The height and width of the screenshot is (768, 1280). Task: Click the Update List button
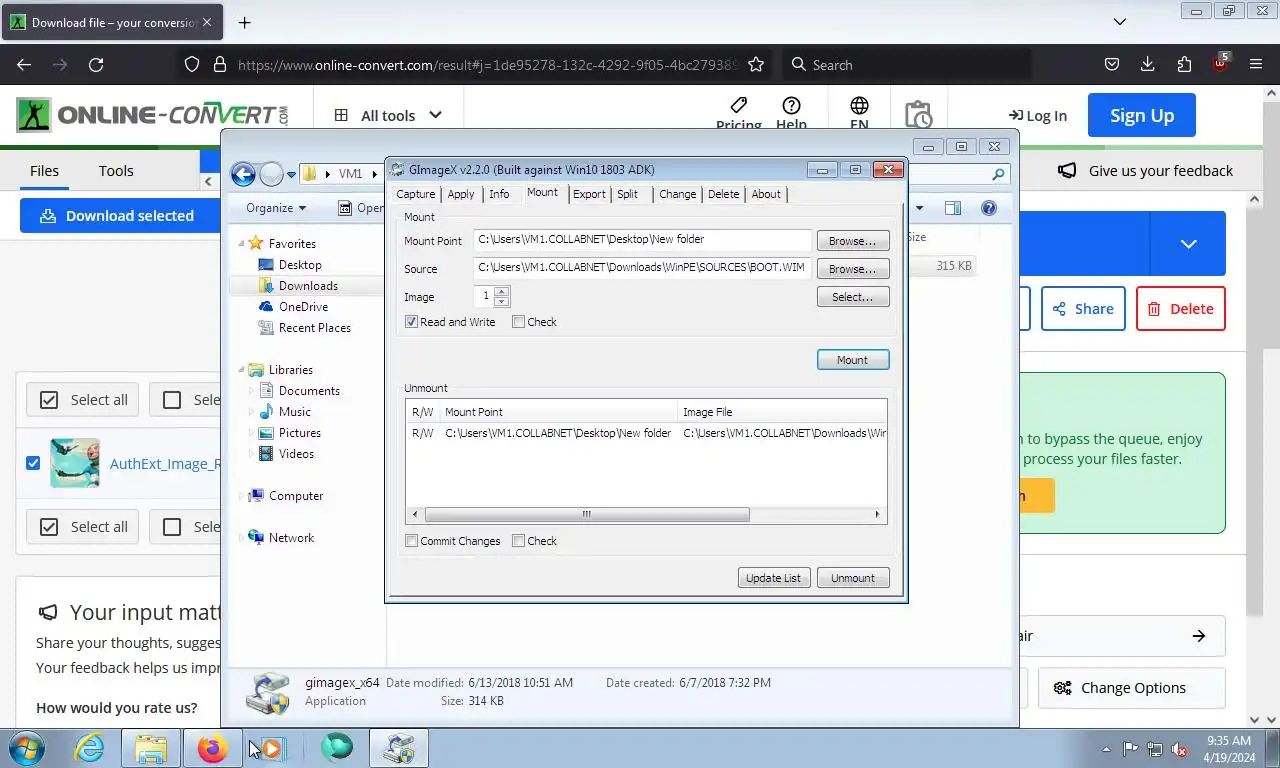coord(773,578)
